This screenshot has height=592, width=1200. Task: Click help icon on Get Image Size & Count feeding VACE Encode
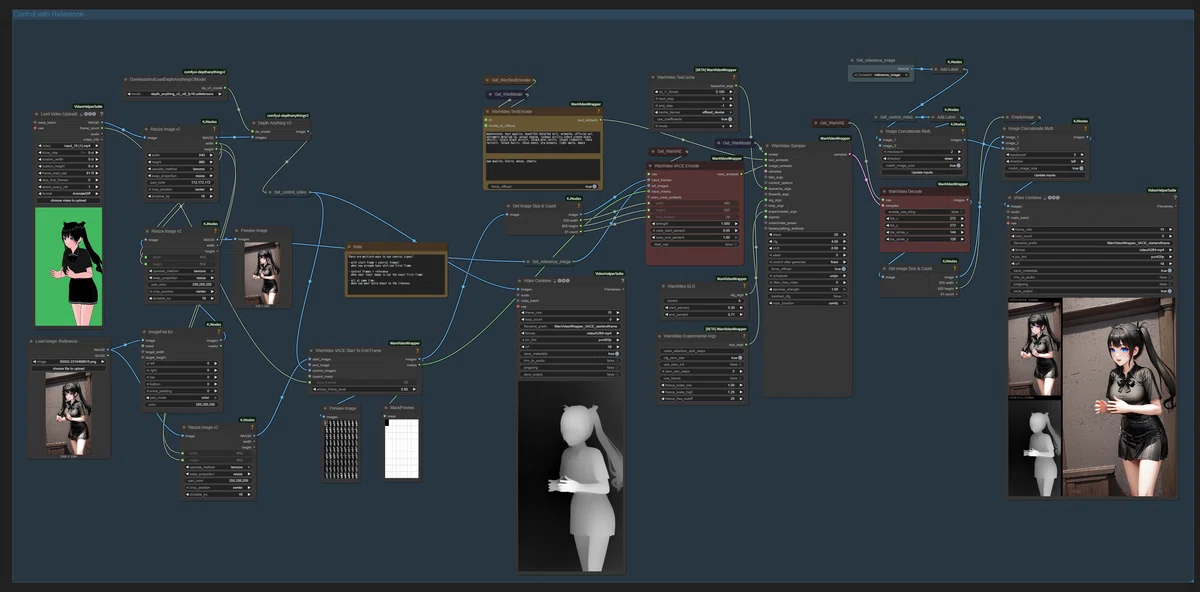pyautogui.click(x=579, y=206)
